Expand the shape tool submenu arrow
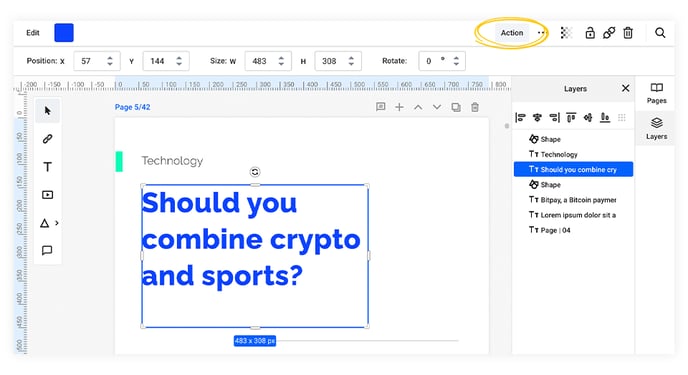 click(57, 223)
